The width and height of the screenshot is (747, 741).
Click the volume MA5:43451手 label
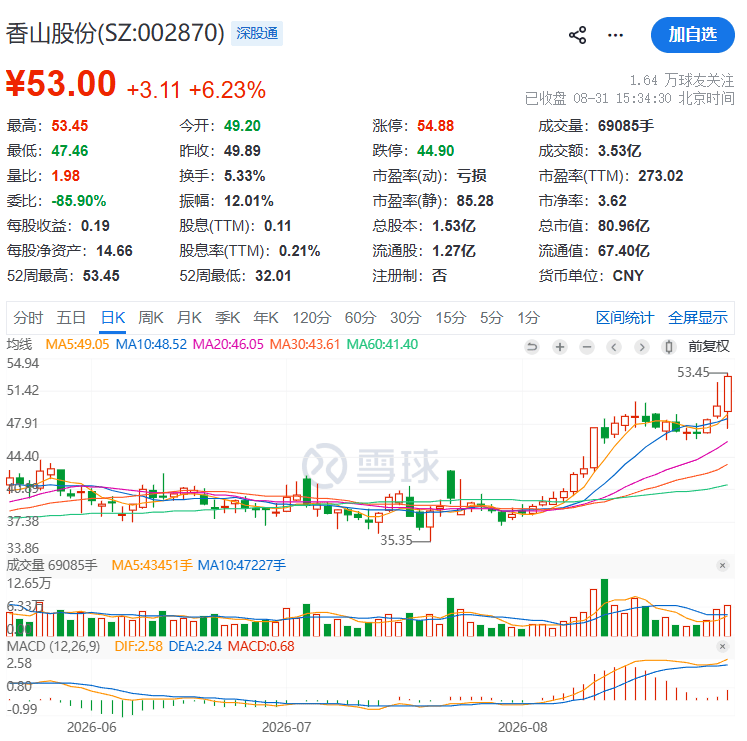pos(152,565)
